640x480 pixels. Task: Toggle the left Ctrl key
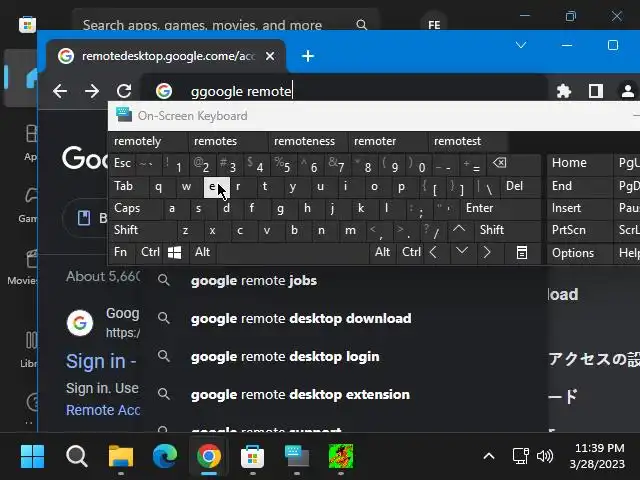click(150, 252)
